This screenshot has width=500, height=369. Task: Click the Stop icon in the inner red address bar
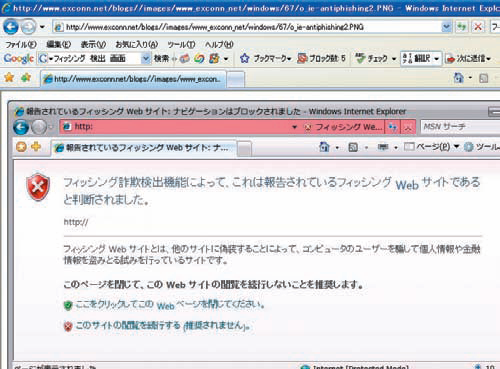click(x=408, y=127)
